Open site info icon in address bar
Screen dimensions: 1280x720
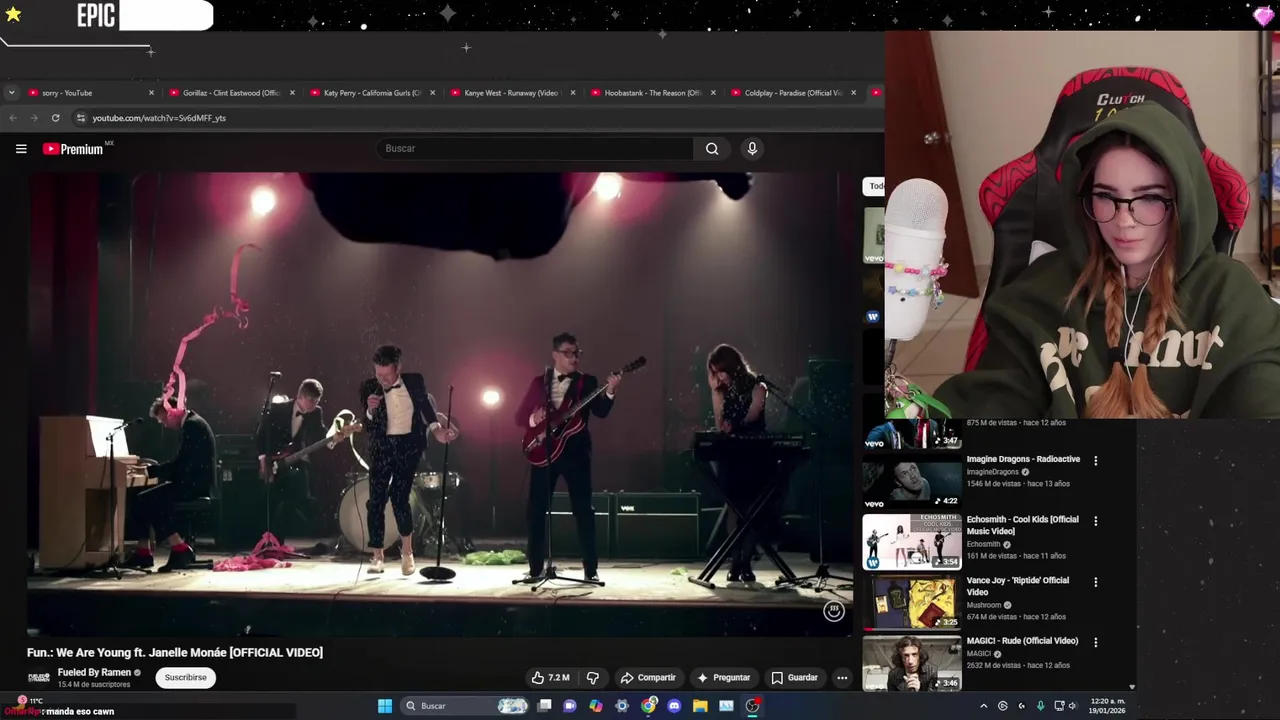[x=81, y=118]
